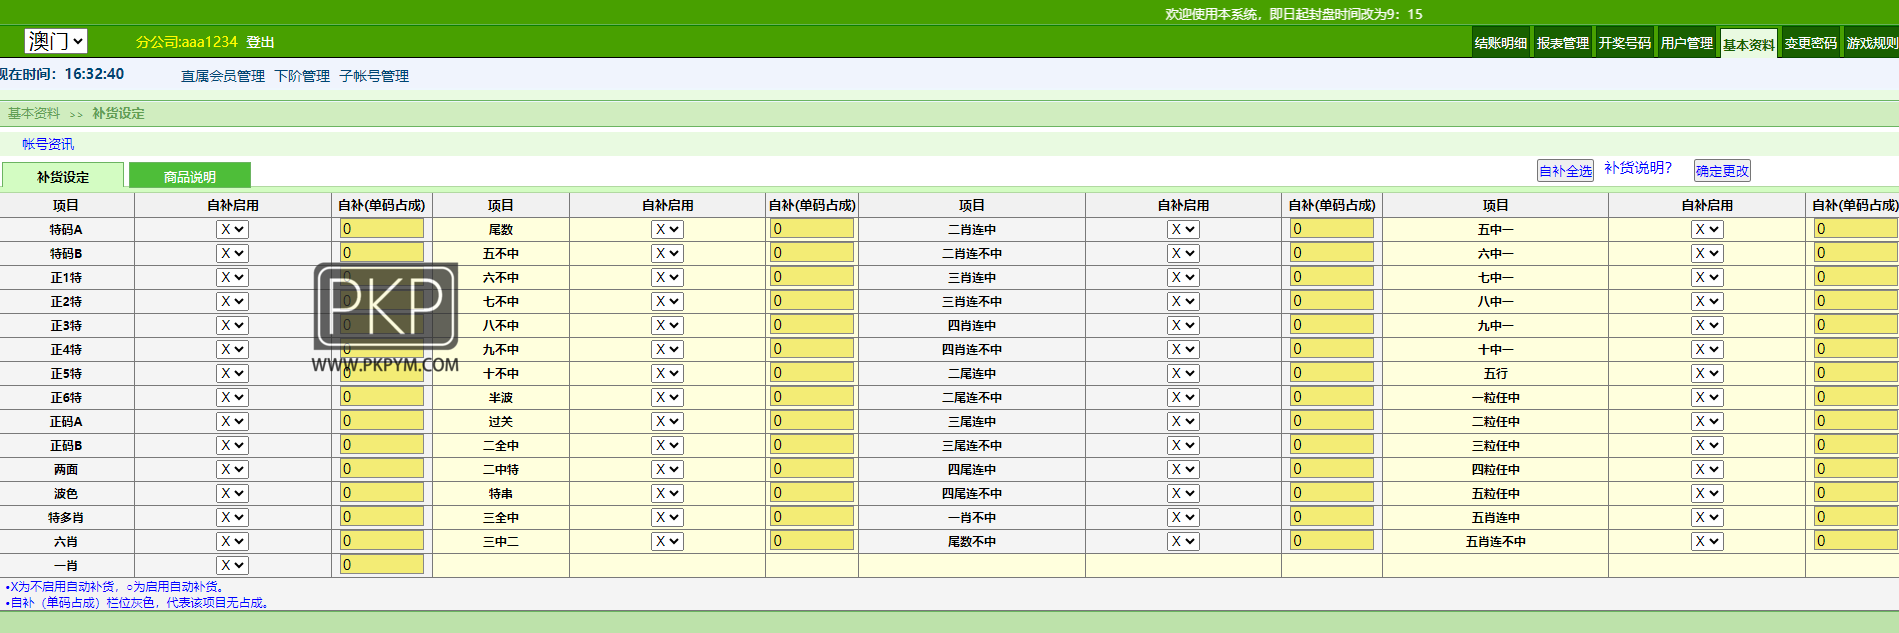Expand the 自补启用 dropdown for 五中一
This screenshot has height=633, width=1899.
pyautogui.click(x=1707, y=229)
